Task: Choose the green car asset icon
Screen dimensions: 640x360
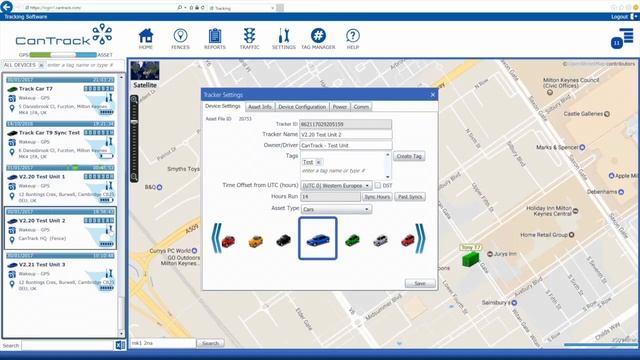Action: pos(352,240)
